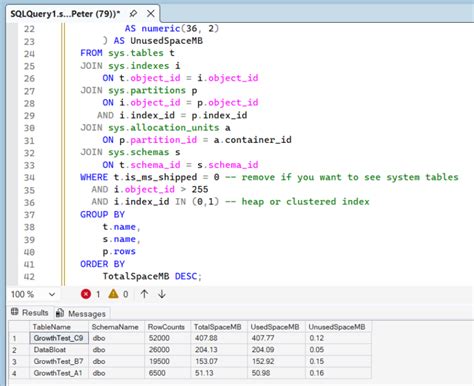
Task: Click line number 36 in the margin
Action: [x=29, y=202]
